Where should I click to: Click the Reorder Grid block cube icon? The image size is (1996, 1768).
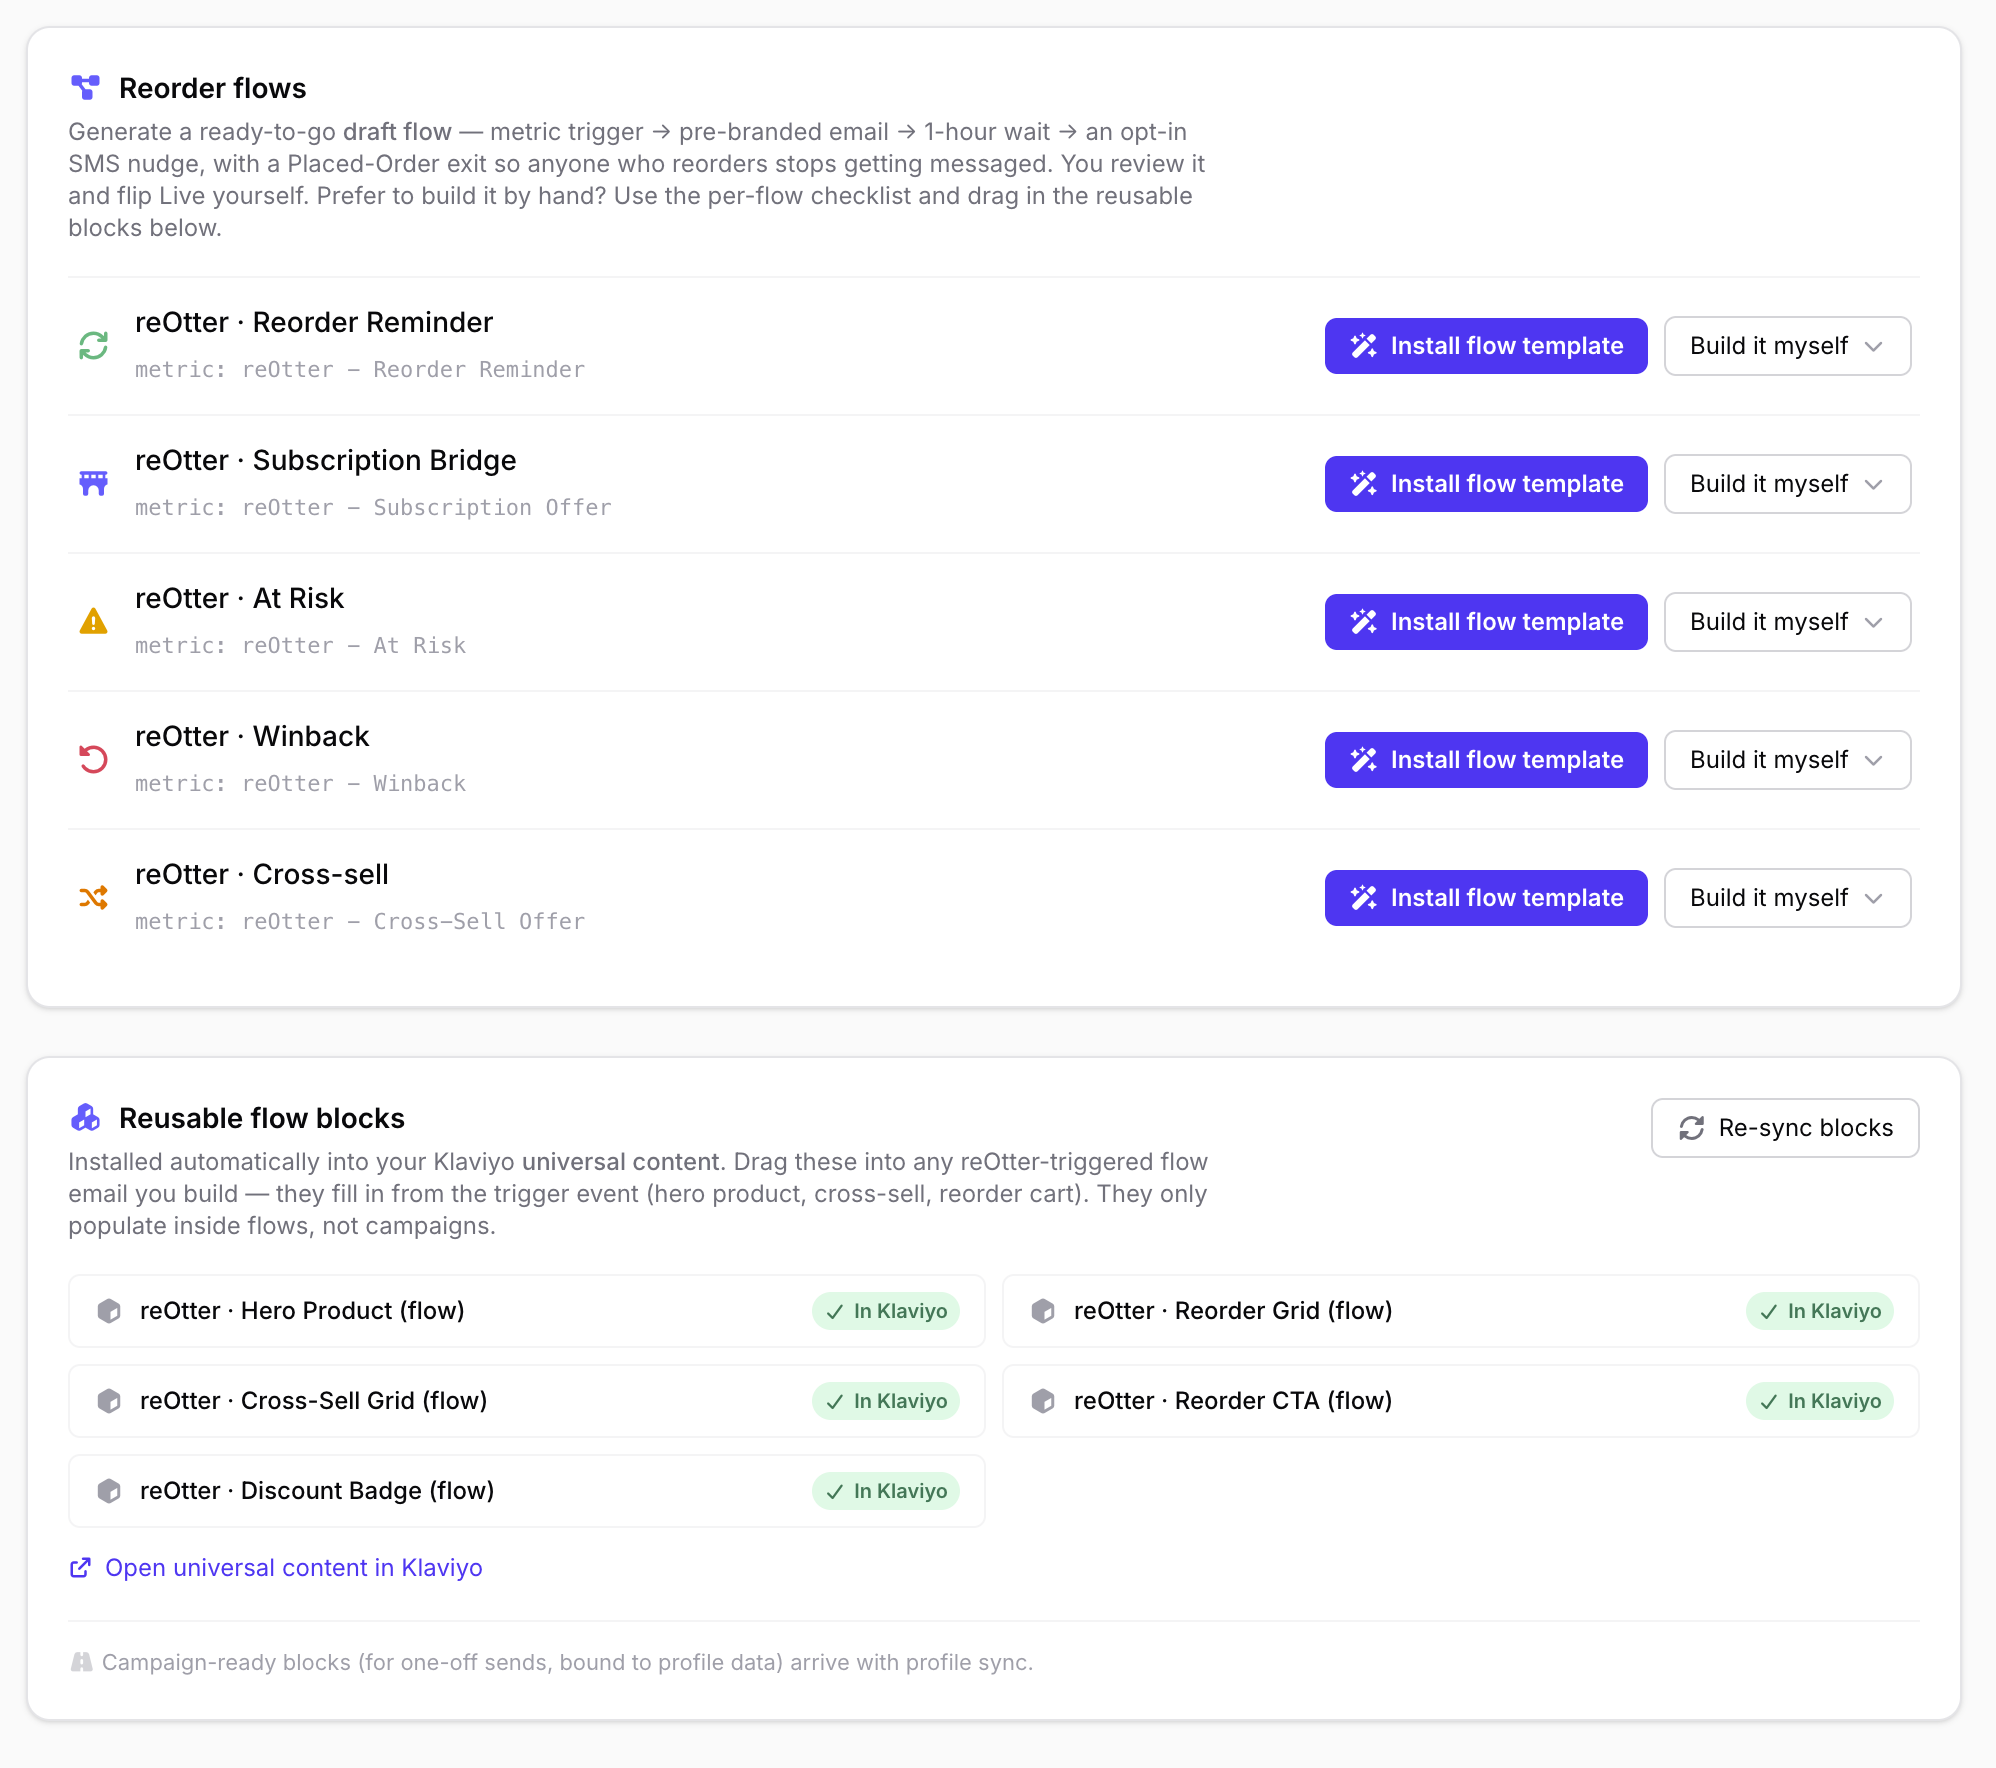[1043, 1311]
